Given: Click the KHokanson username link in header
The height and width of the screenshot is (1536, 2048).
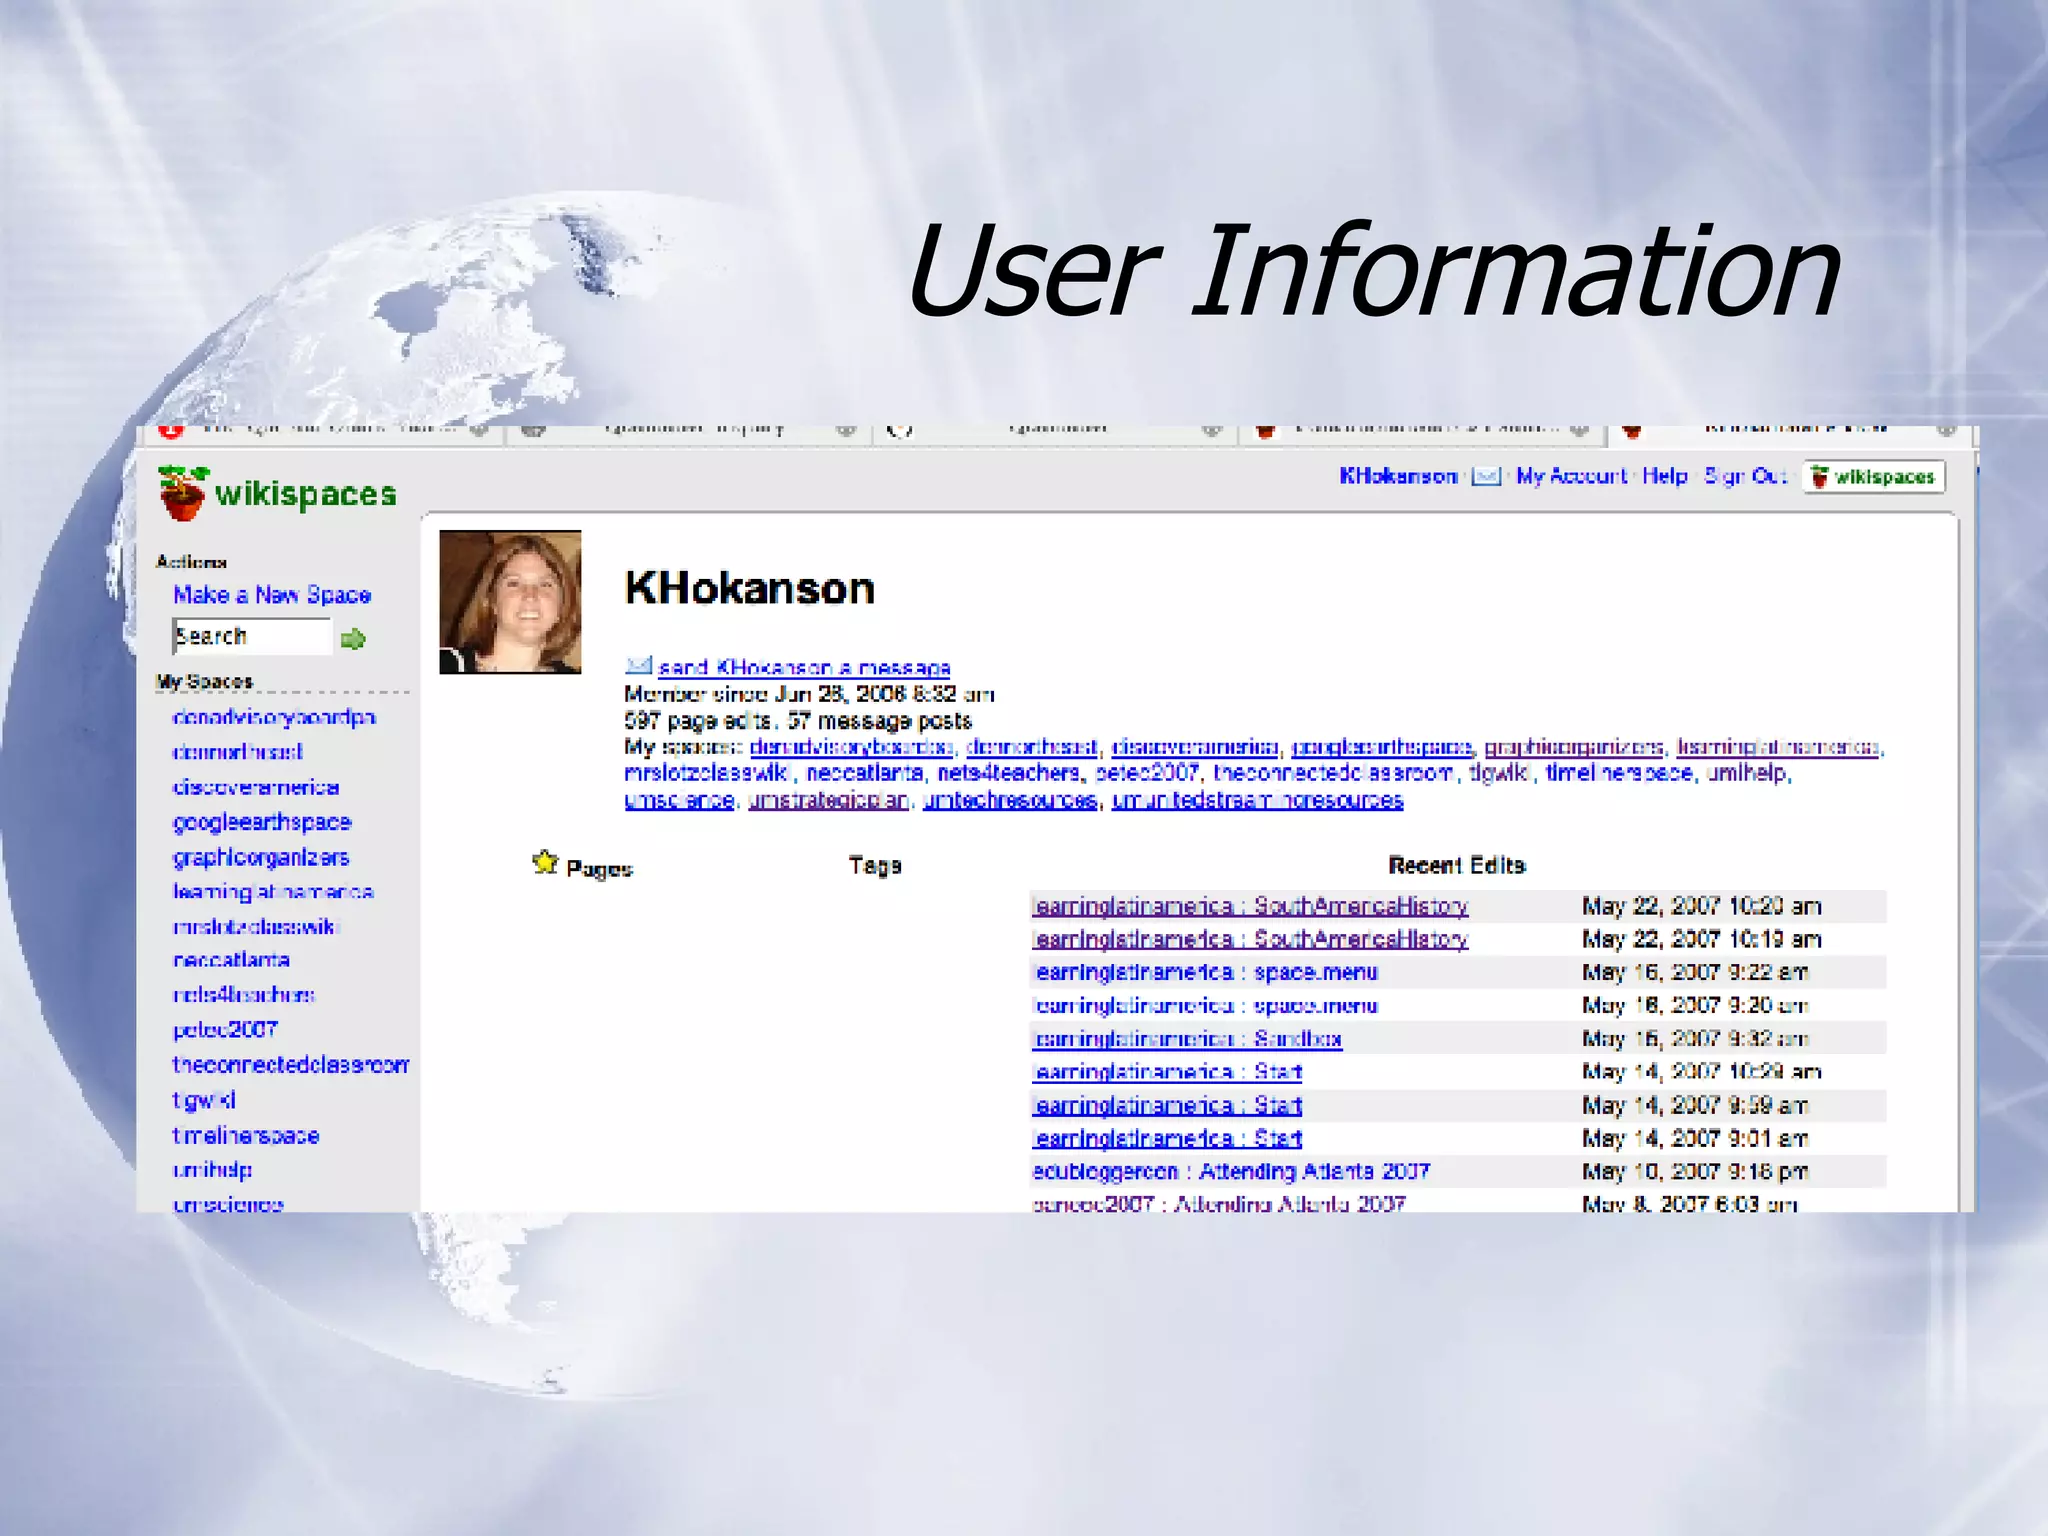Looking at the screenshot, I should click(1398, 476).
